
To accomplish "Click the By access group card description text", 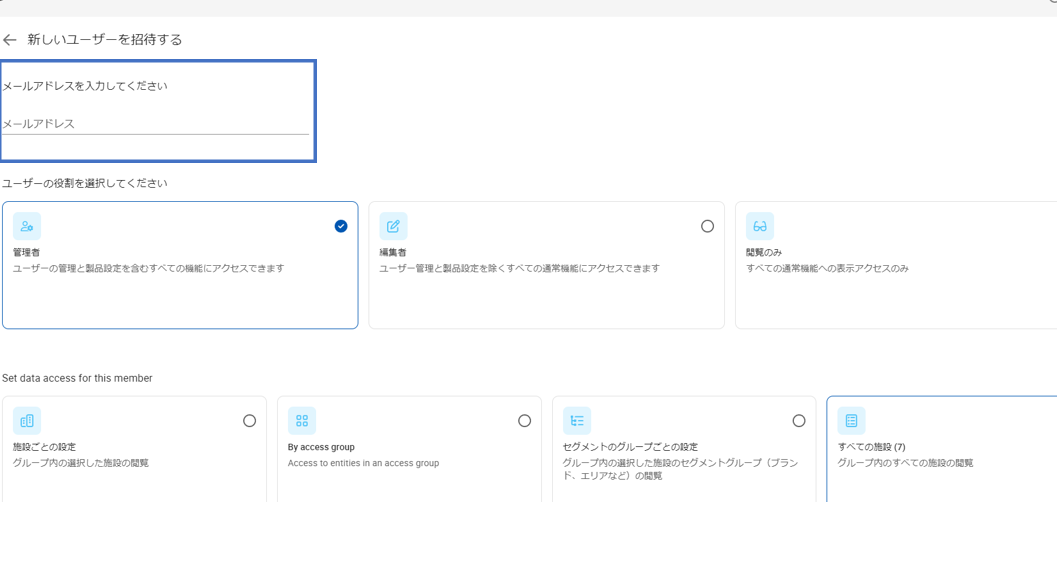I will tap(363, 463).
